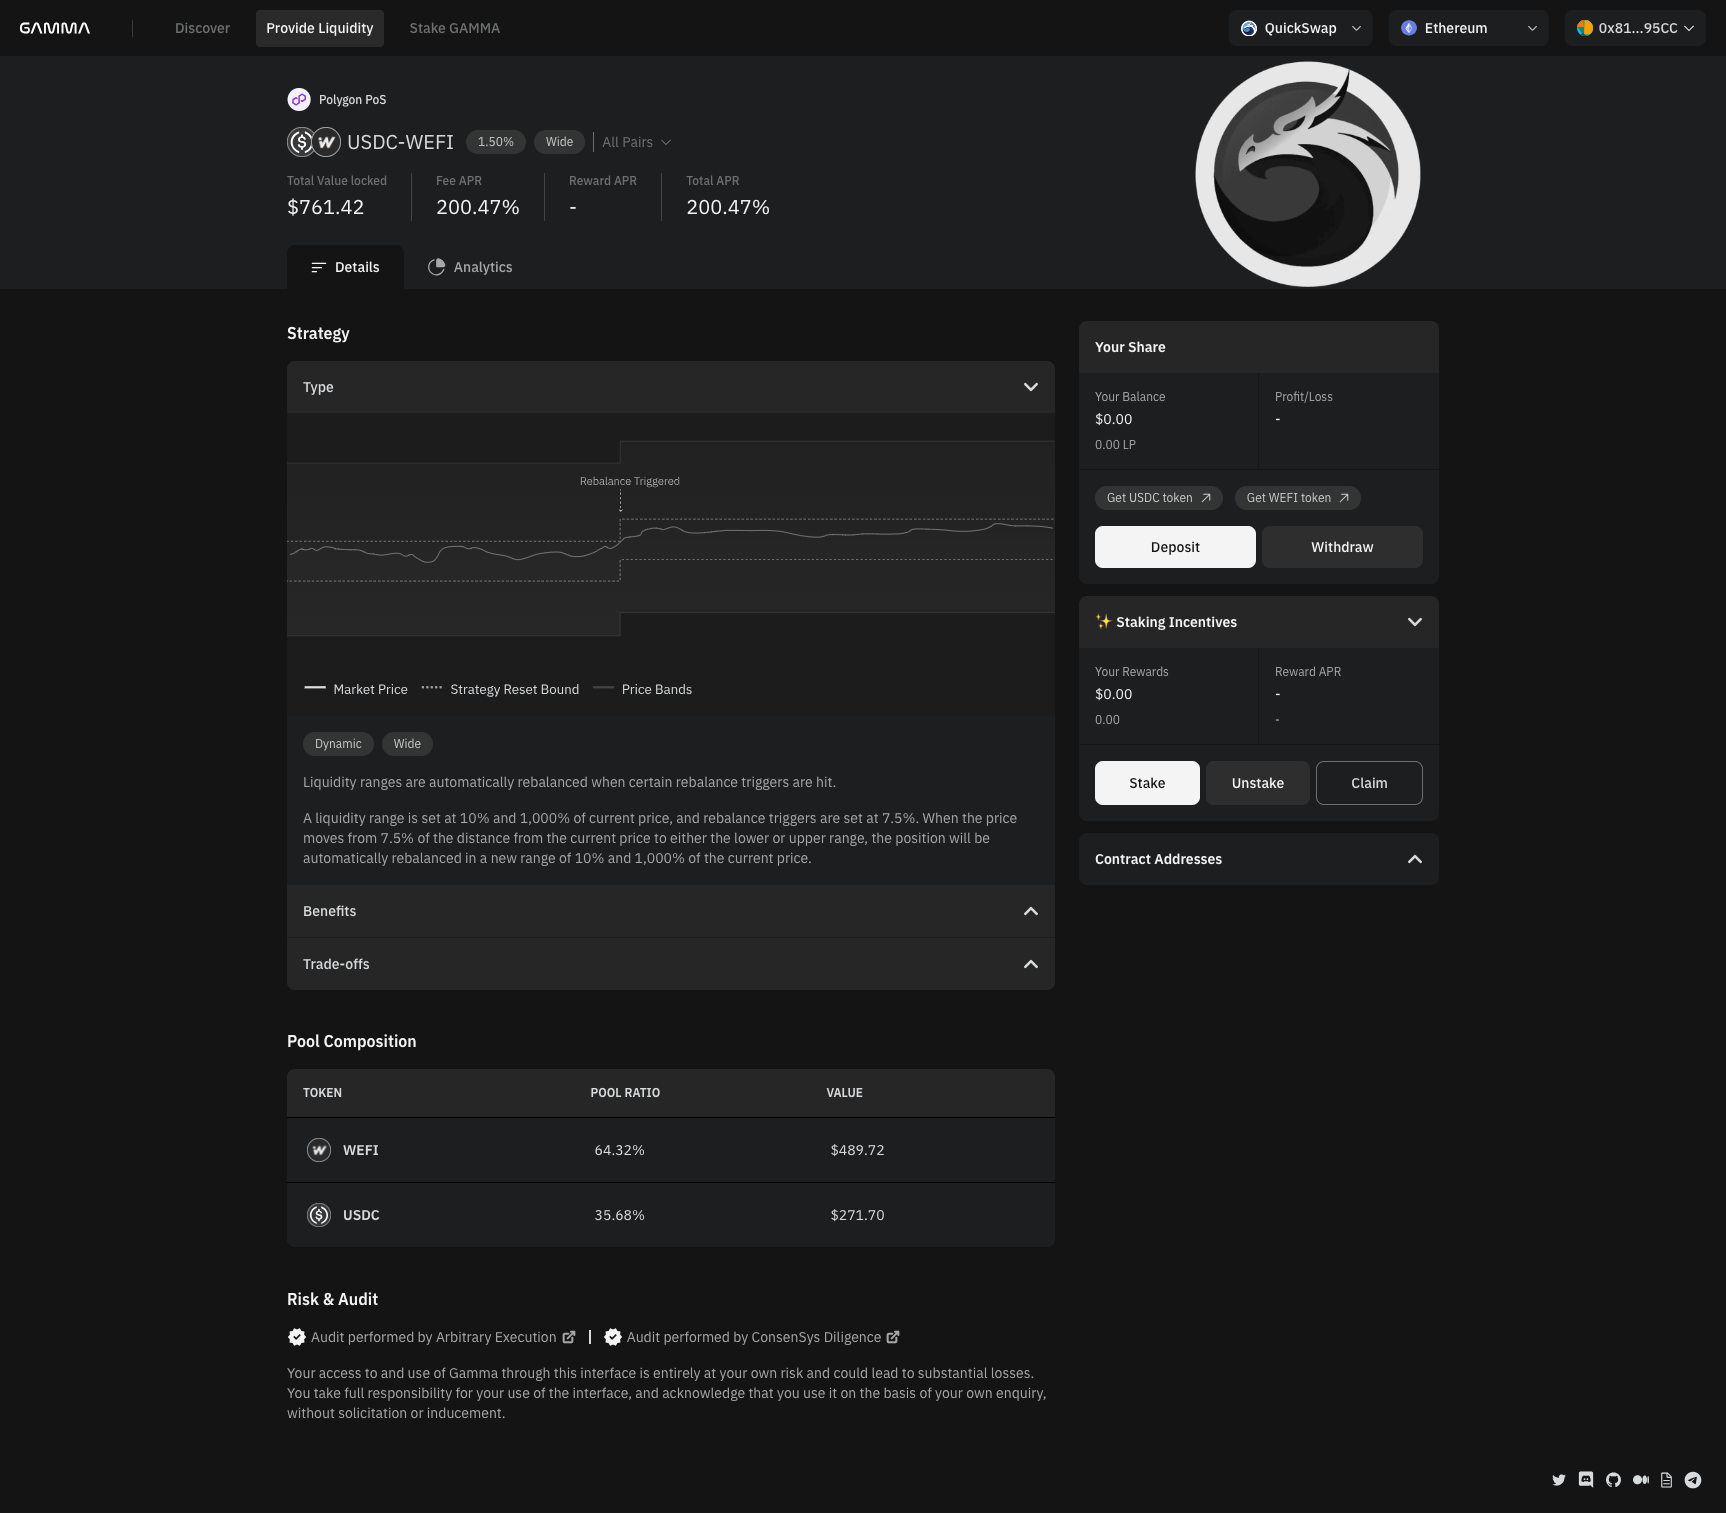1726x1514 pixels.
Task: Click the USDC token icon in Pool Composition
Action: [x=319, y=1215]
